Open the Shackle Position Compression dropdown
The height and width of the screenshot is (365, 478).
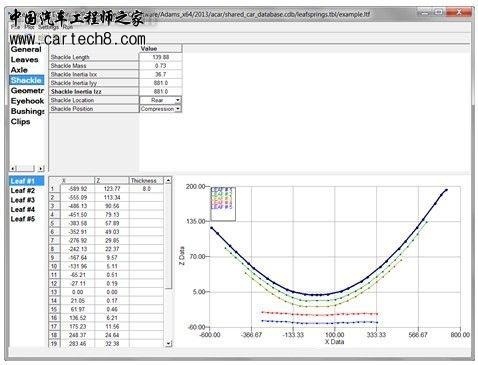(160, 109)
